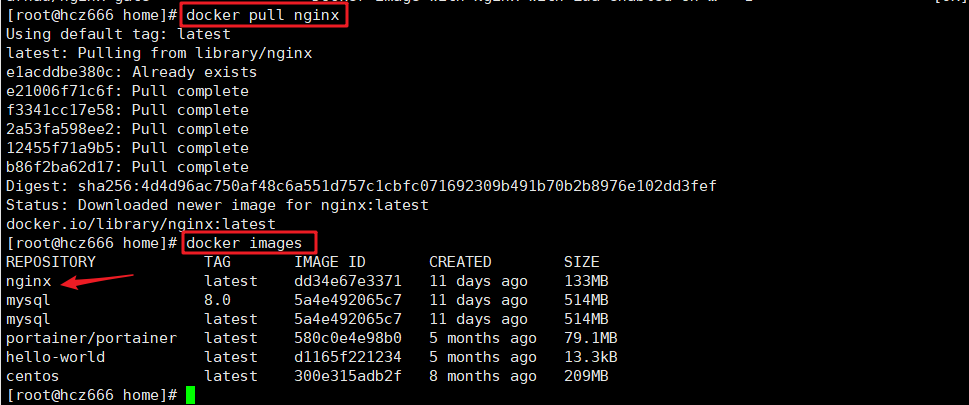Click image ID 580c0e4e98b0
969x405 pixels.
pyautogui.click(x=348, y=338)
